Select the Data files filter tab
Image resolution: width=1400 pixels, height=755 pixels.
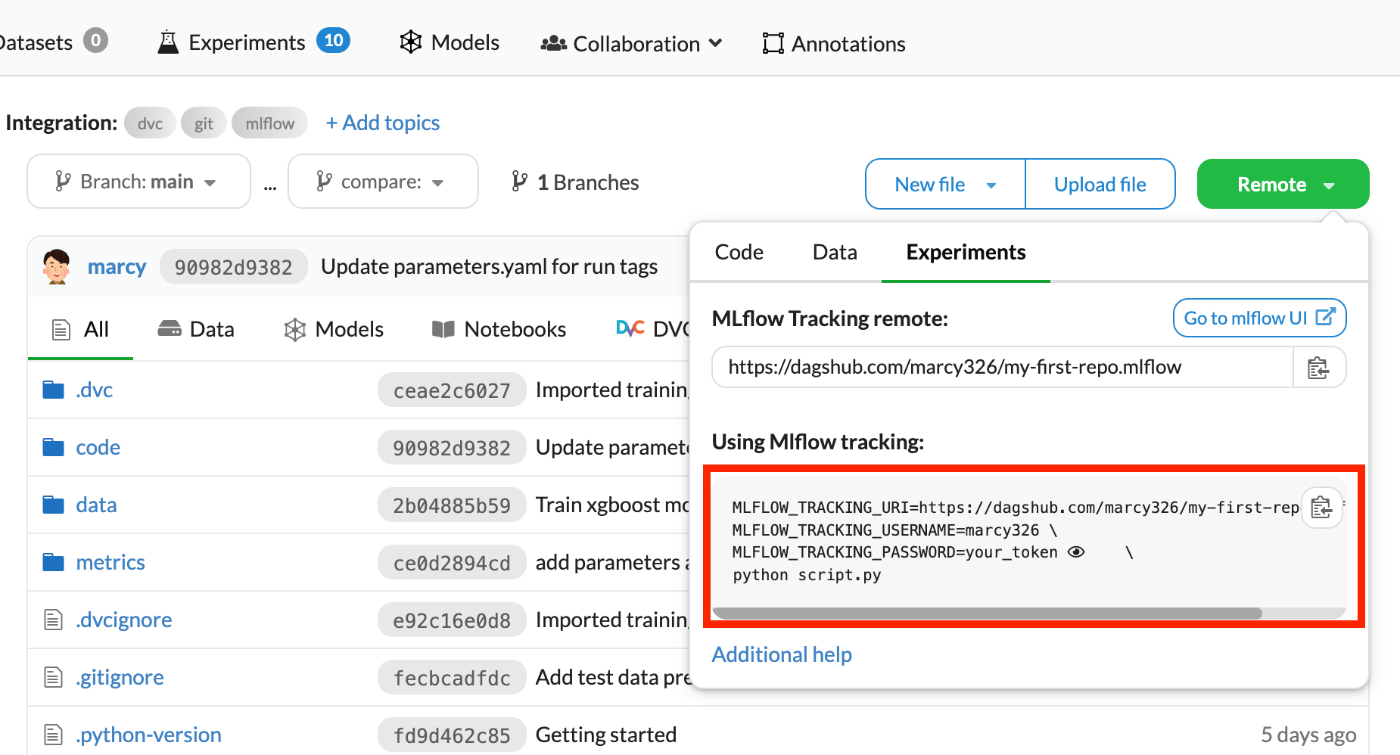[x=196, y=329]
